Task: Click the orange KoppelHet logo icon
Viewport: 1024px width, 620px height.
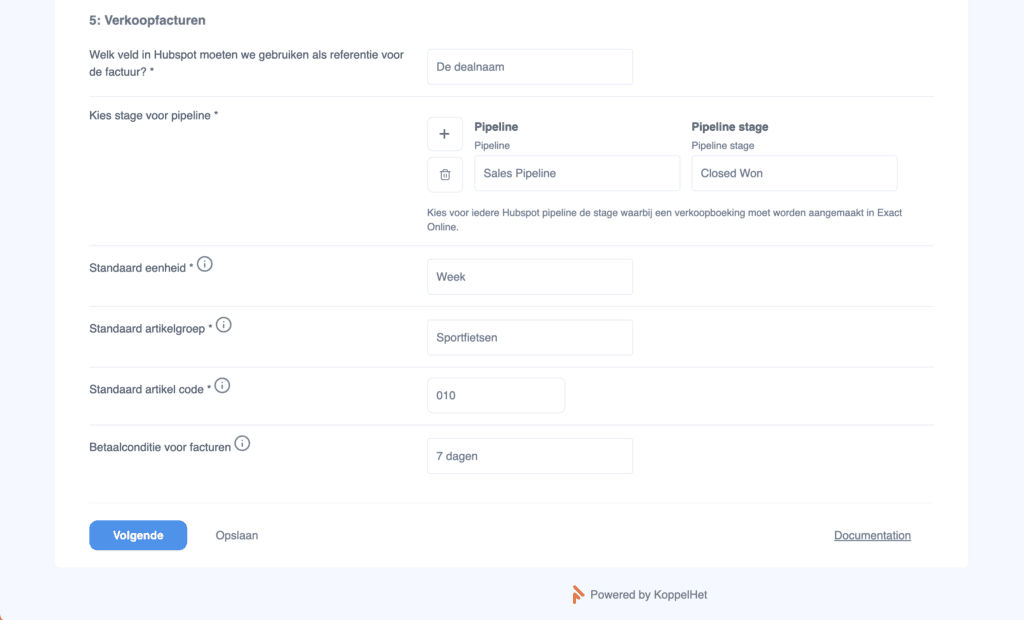Action: pyautogui.click(x=578, y=594)
